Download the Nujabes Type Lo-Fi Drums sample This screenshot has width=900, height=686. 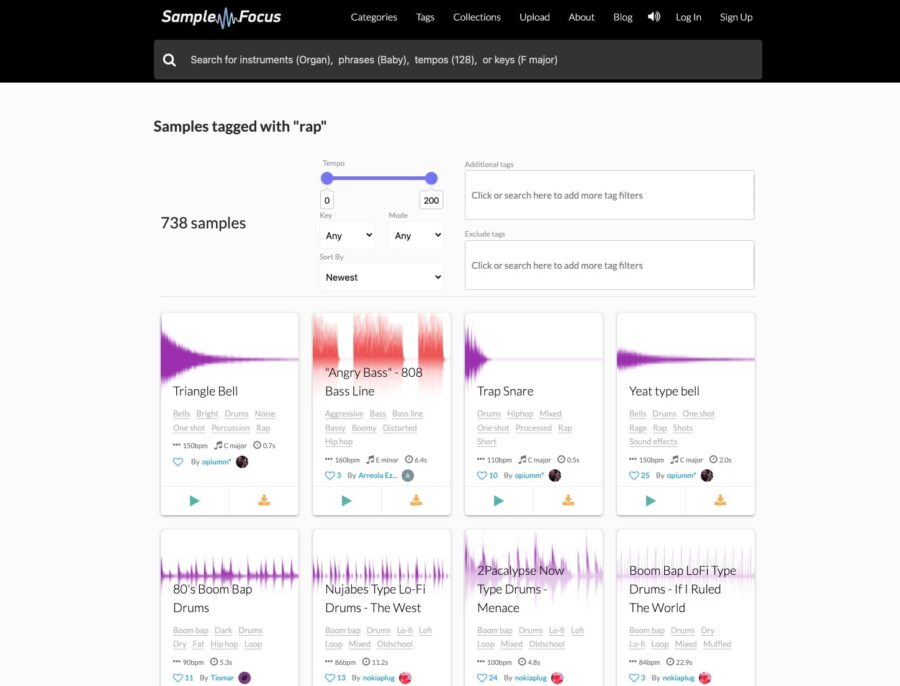(416, 684)
